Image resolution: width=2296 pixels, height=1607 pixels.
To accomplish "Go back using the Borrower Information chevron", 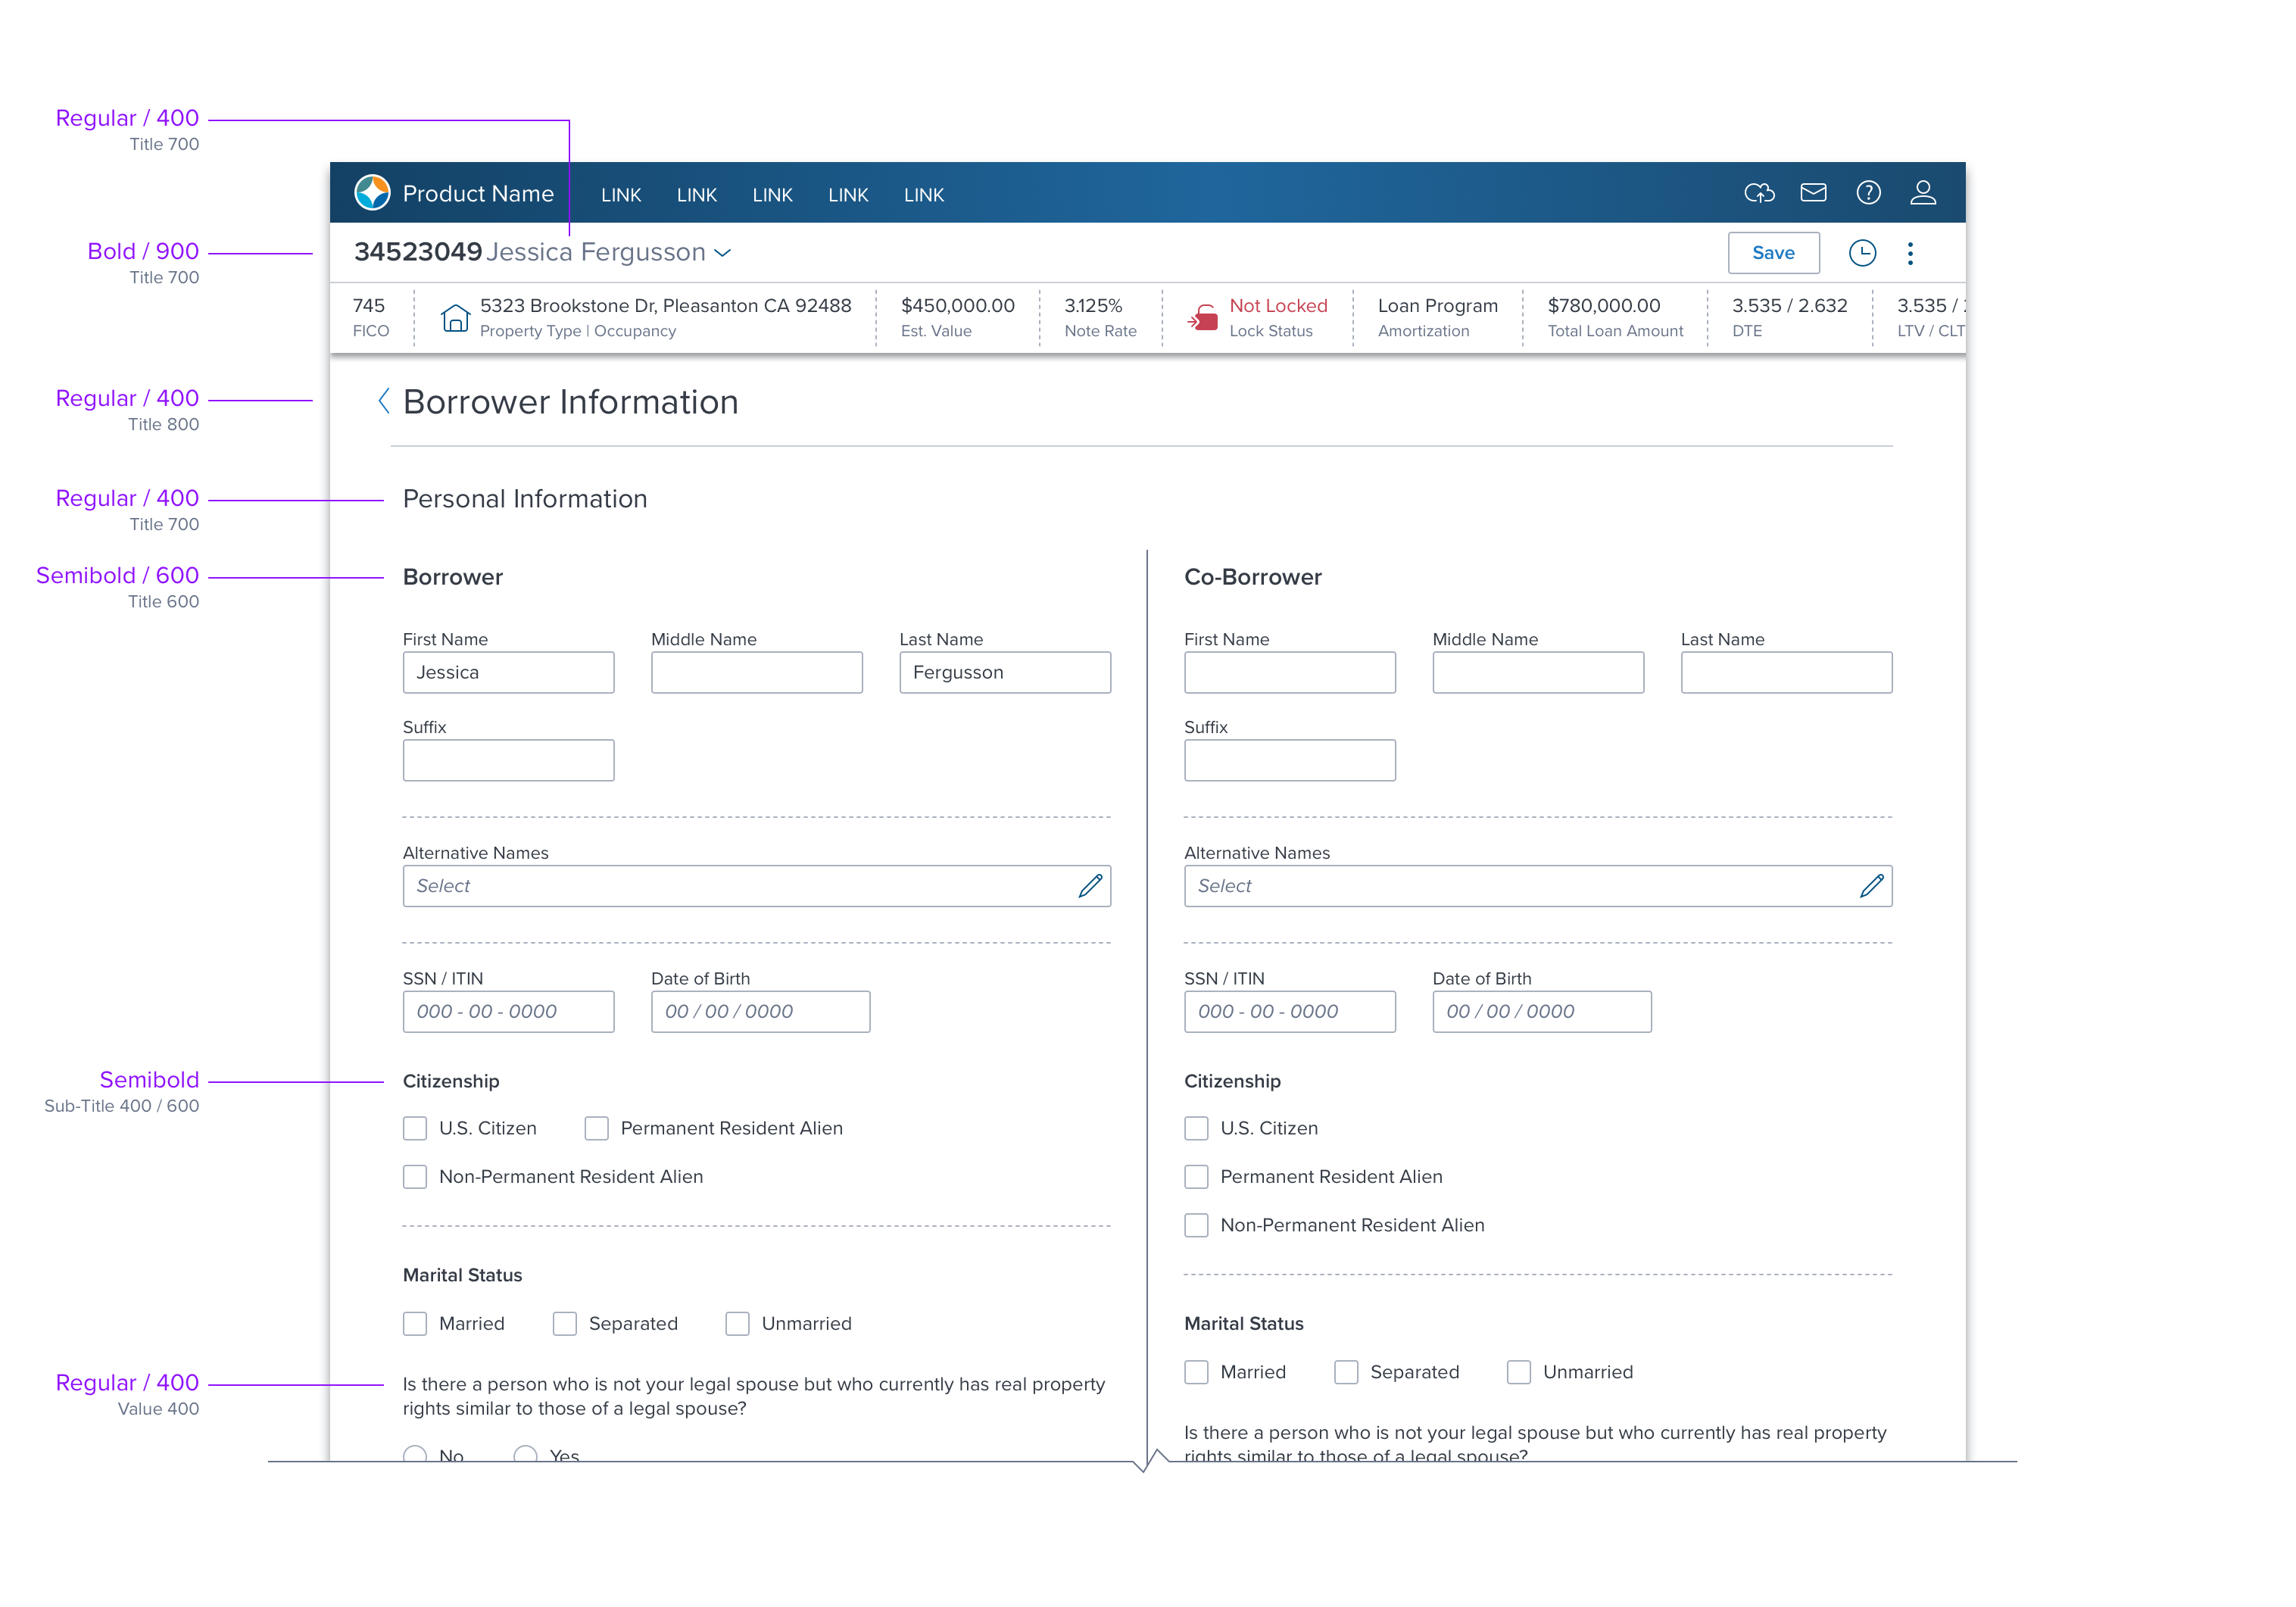I will [383, 401].
